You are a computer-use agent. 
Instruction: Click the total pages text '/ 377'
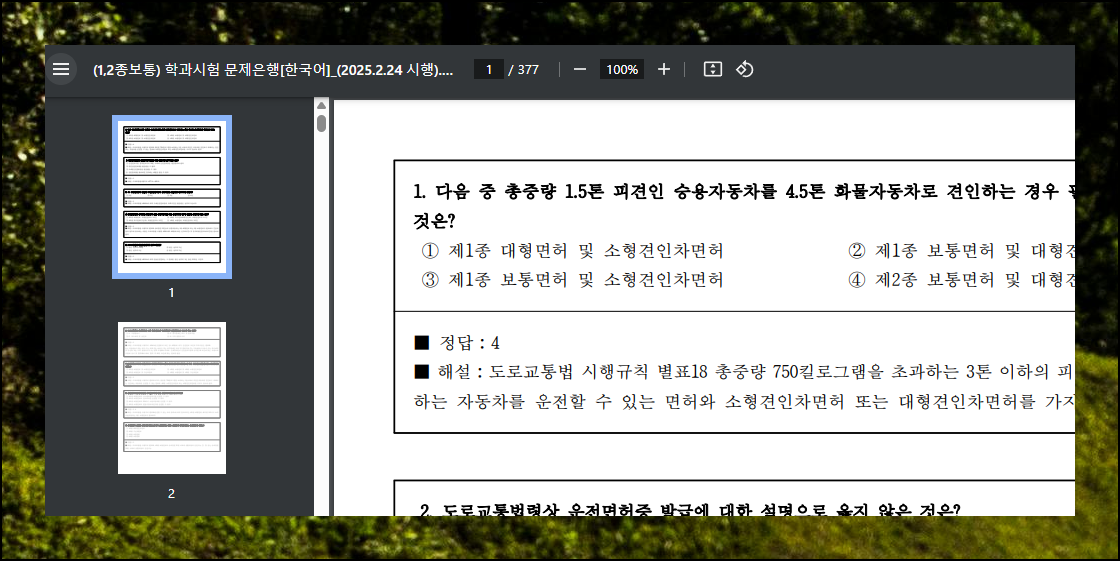(524, 69)
